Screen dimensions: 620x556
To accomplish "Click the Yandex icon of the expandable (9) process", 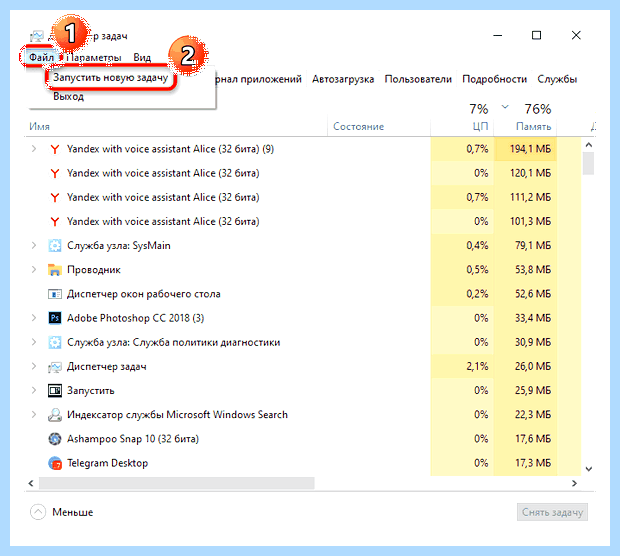I will [55, 149].
